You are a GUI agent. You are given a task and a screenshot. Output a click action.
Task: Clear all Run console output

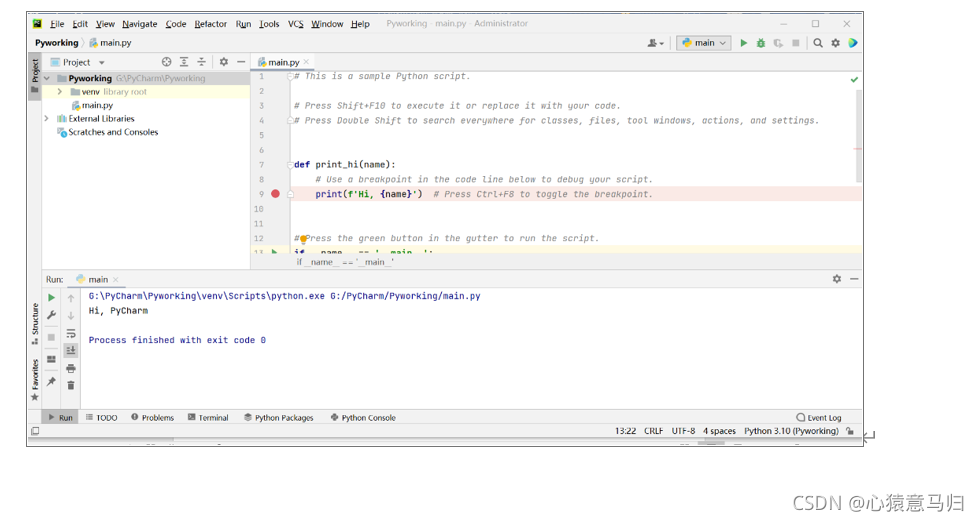click(71, 385)
